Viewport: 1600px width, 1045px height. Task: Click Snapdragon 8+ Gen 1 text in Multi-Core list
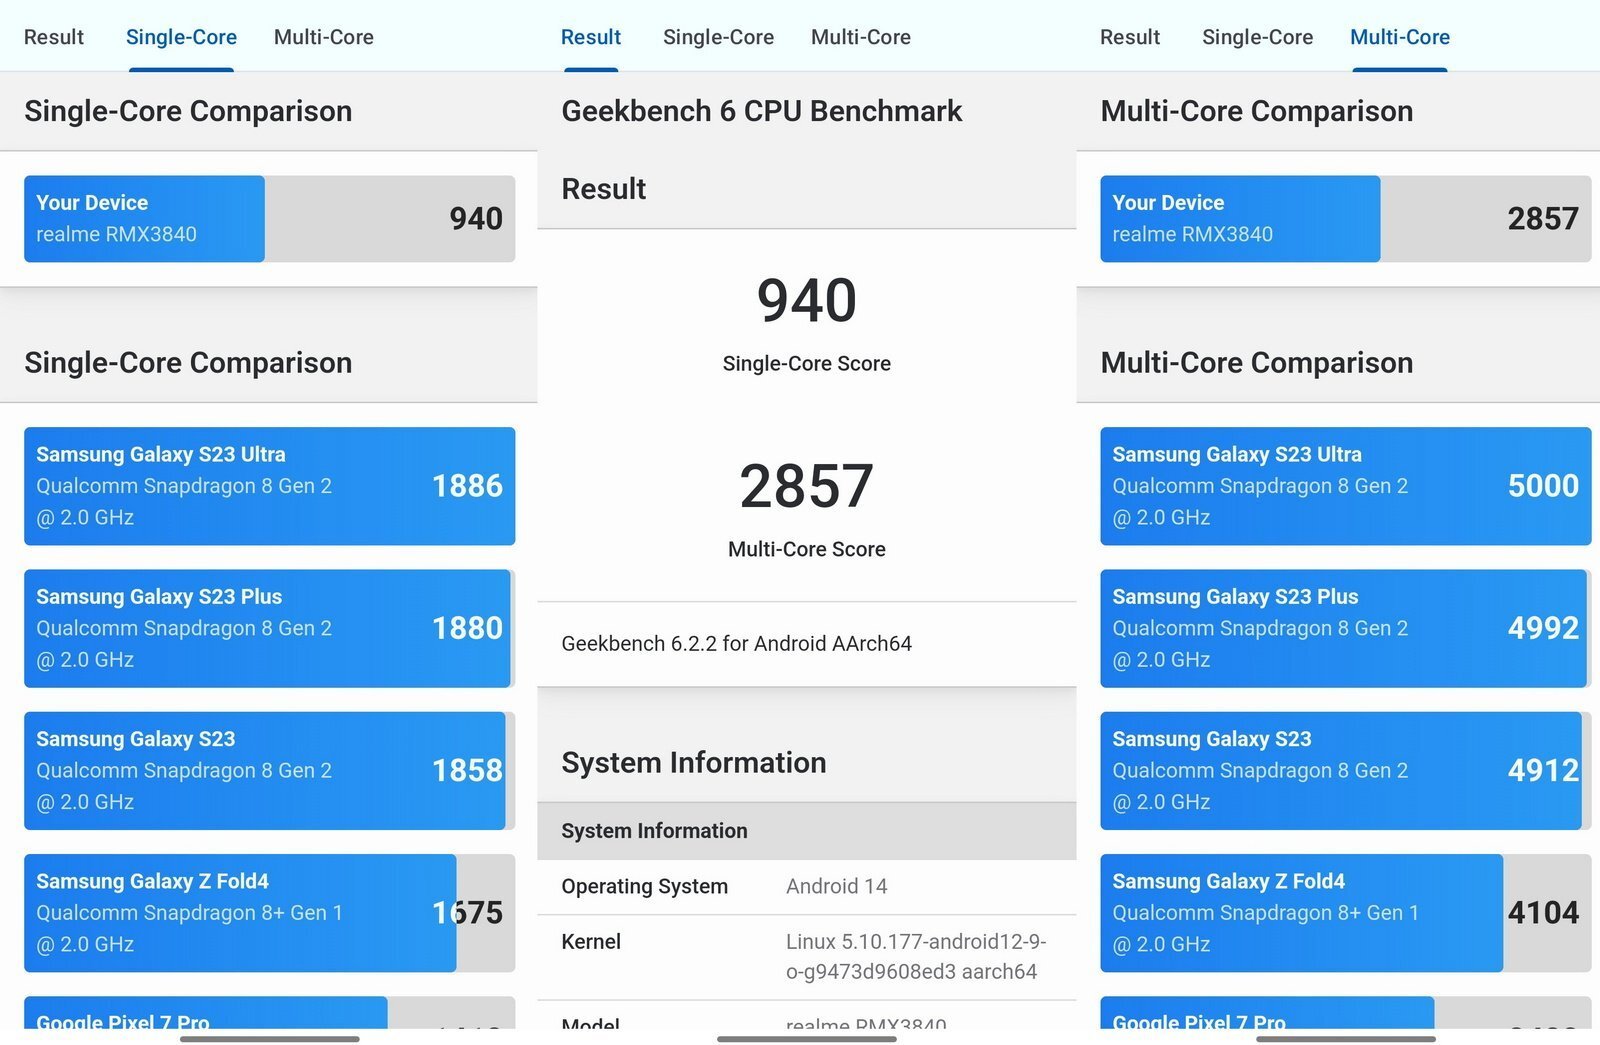coord(1266,913)
